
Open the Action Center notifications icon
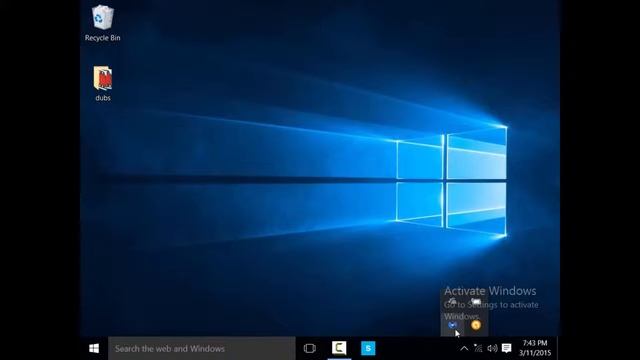tap(507, 348)
